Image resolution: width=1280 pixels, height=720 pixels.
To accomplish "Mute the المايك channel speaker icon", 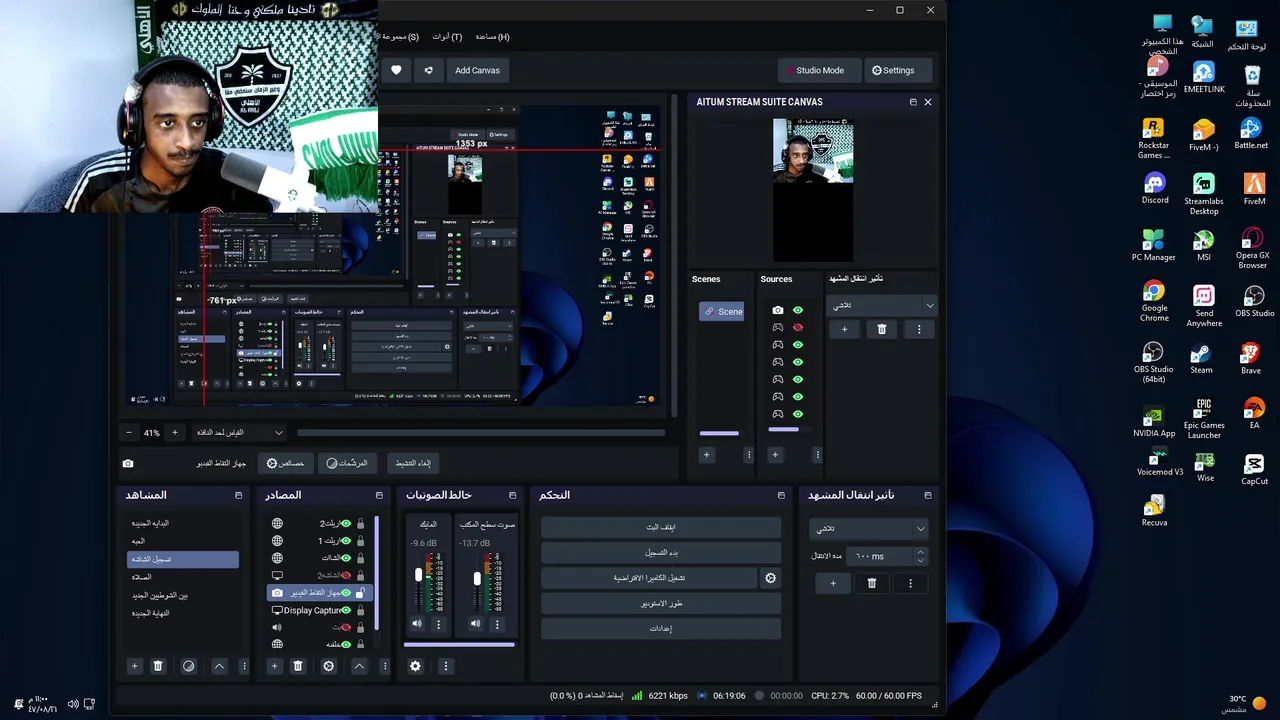I will [417, 624].
